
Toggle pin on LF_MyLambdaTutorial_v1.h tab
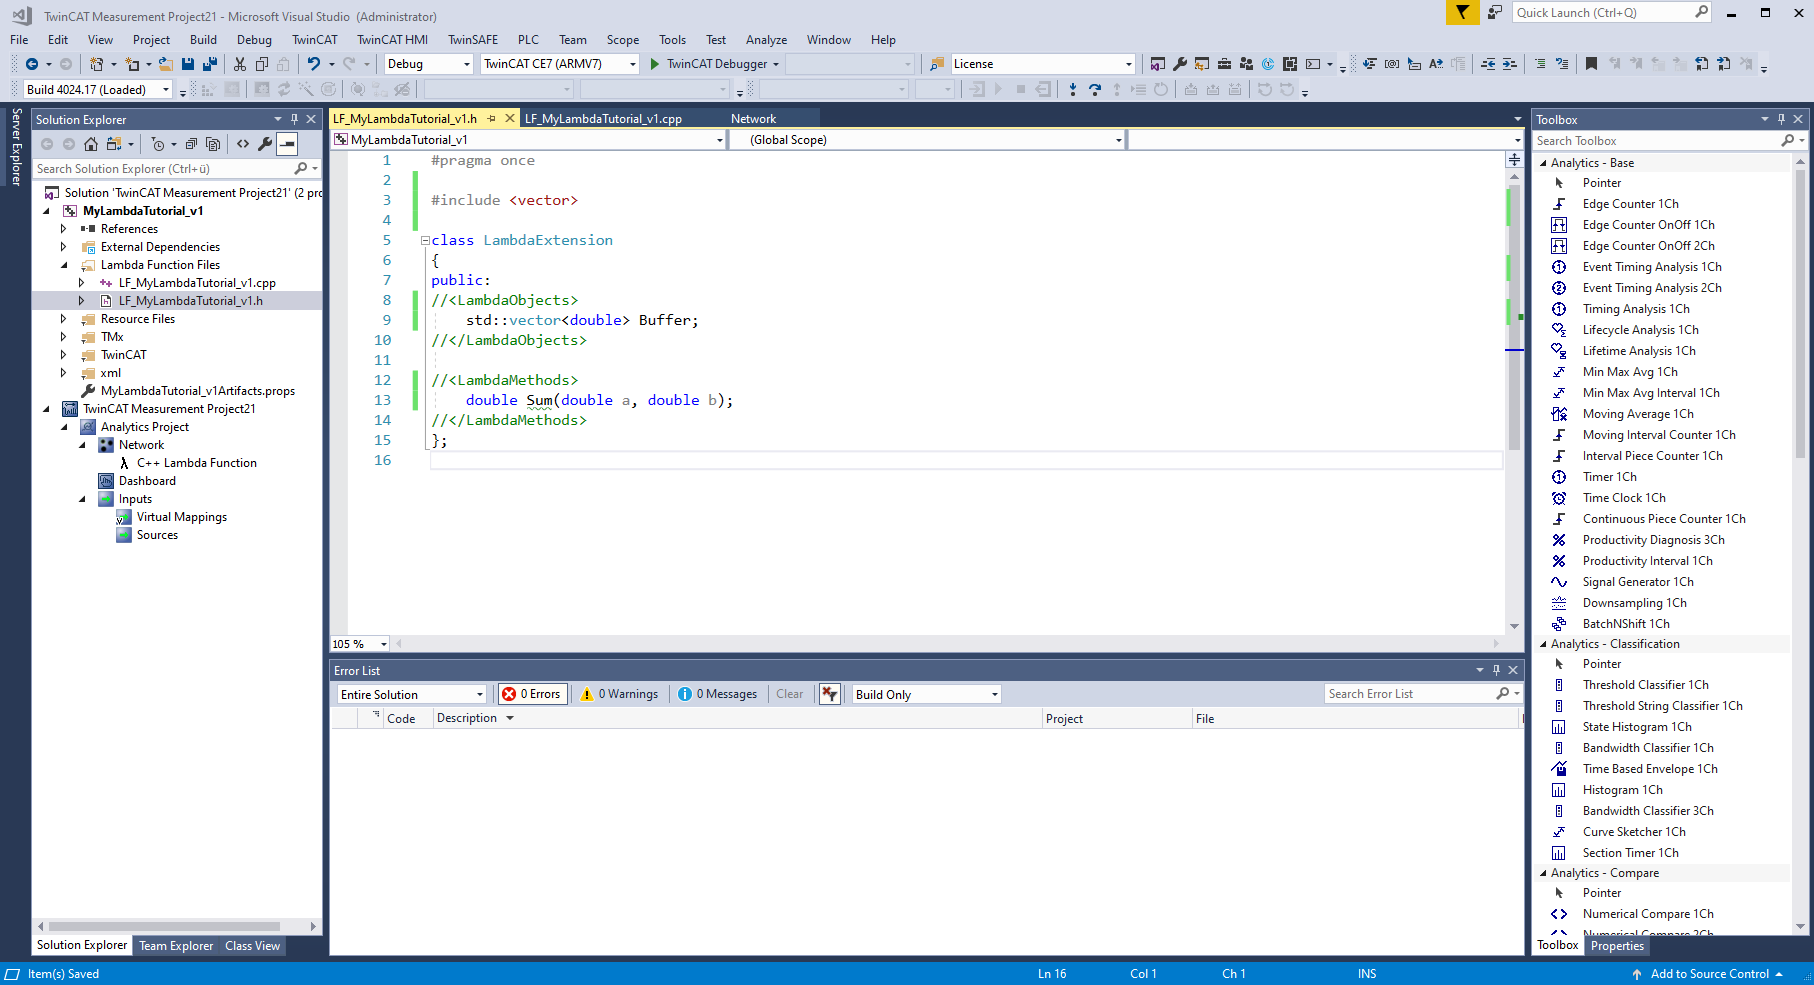coord(491,118)
